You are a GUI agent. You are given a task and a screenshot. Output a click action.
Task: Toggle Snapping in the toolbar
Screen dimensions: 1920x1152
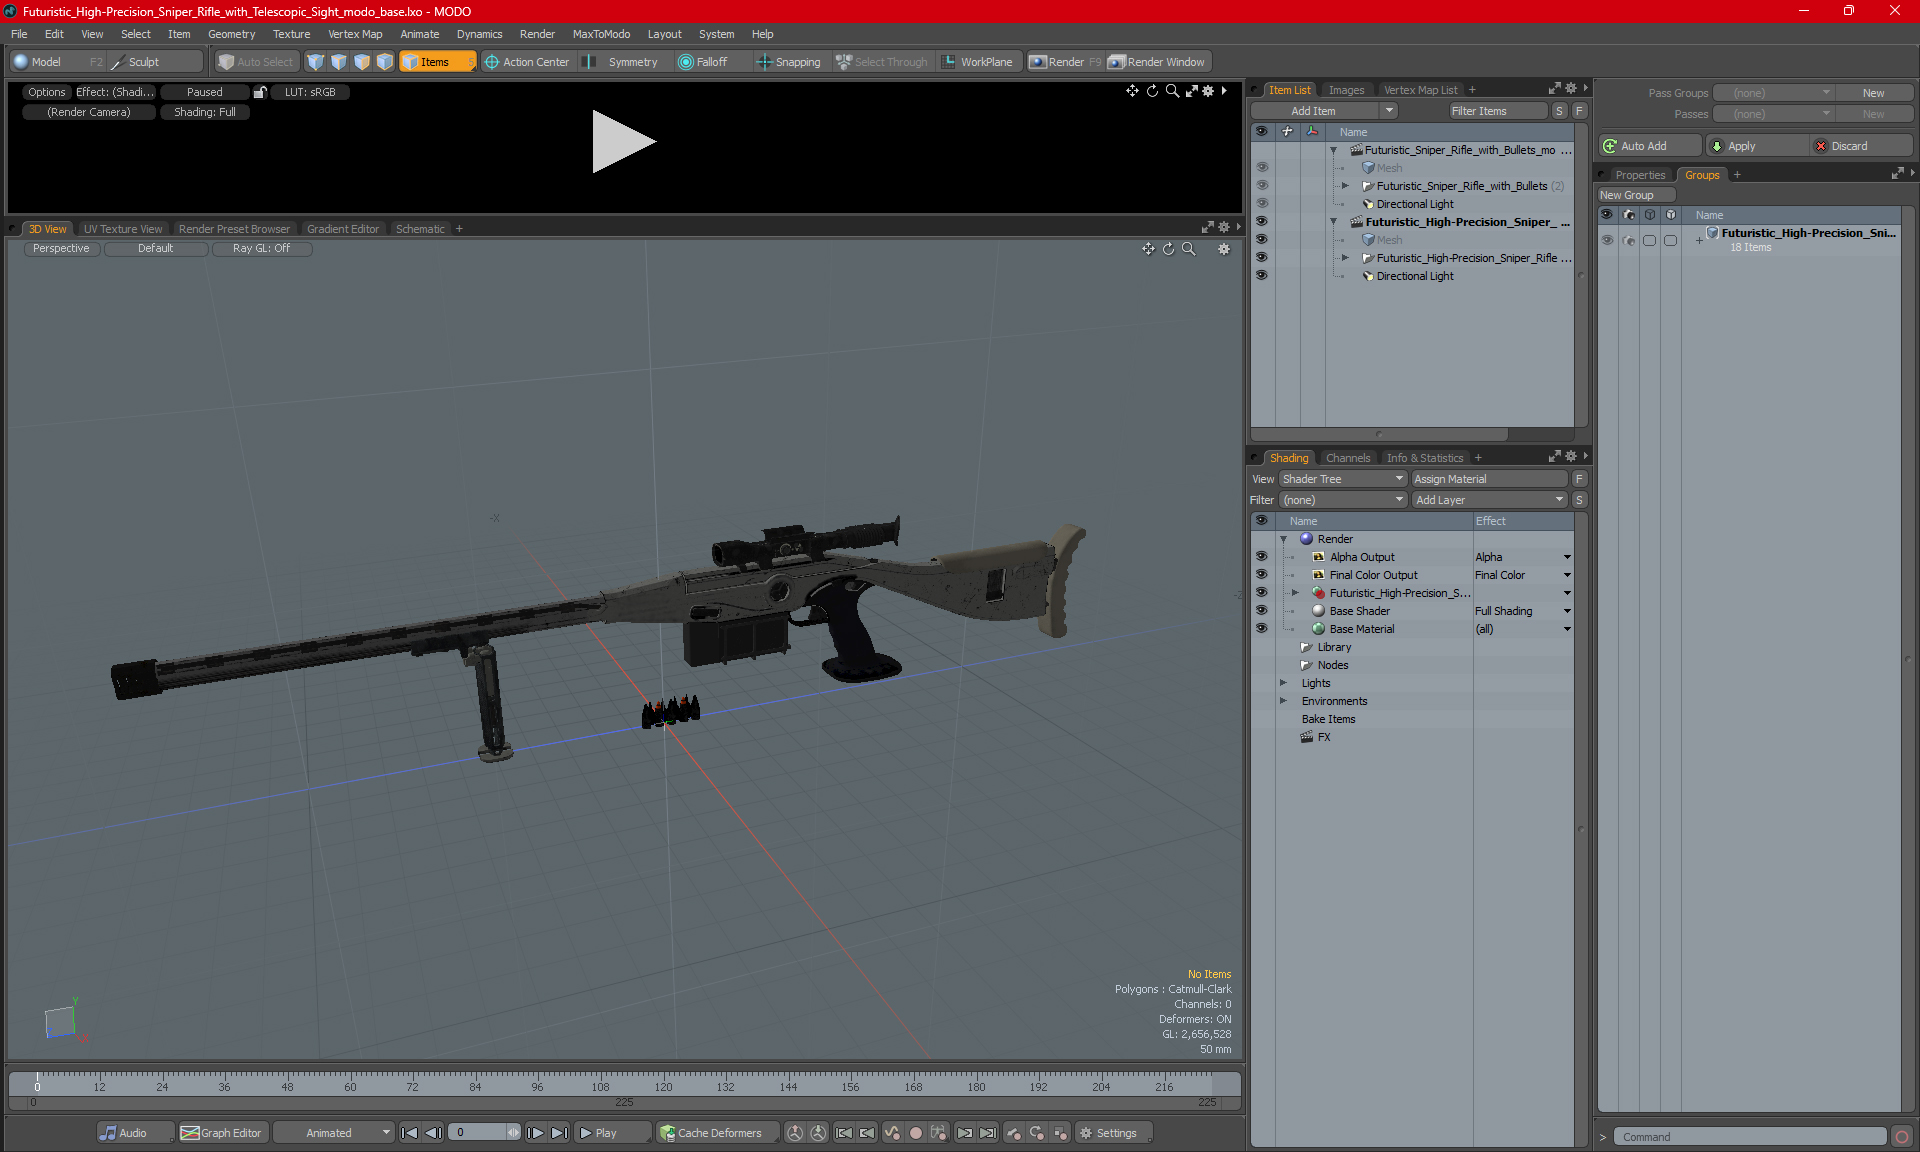point(788,62)
